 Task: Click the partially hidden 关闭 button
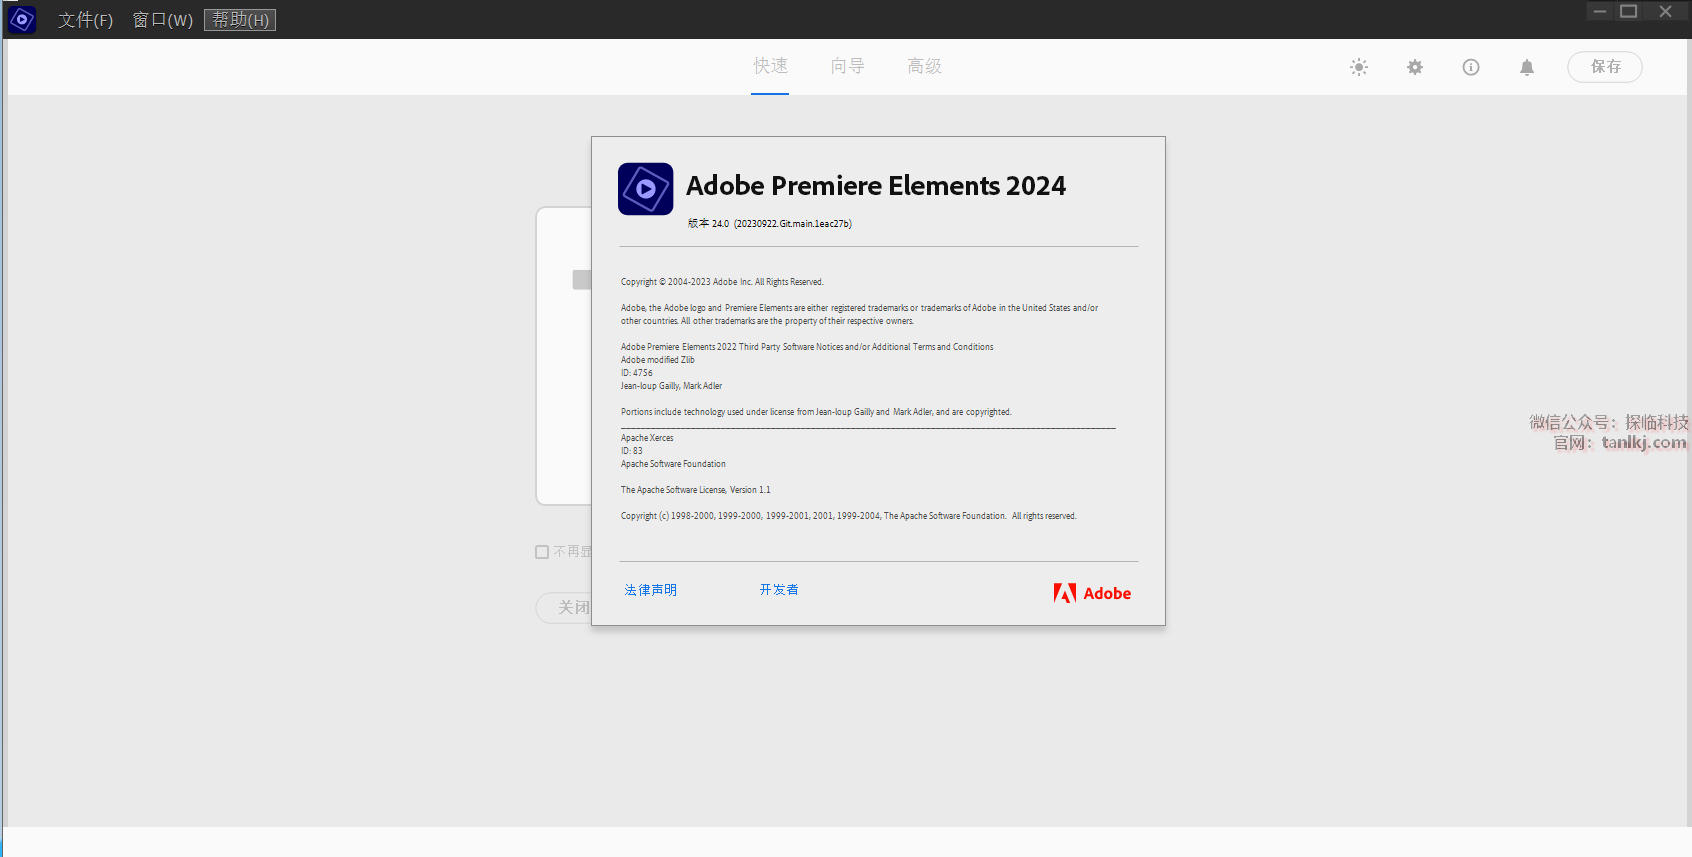pyautogui.click(x=564, y=608)
